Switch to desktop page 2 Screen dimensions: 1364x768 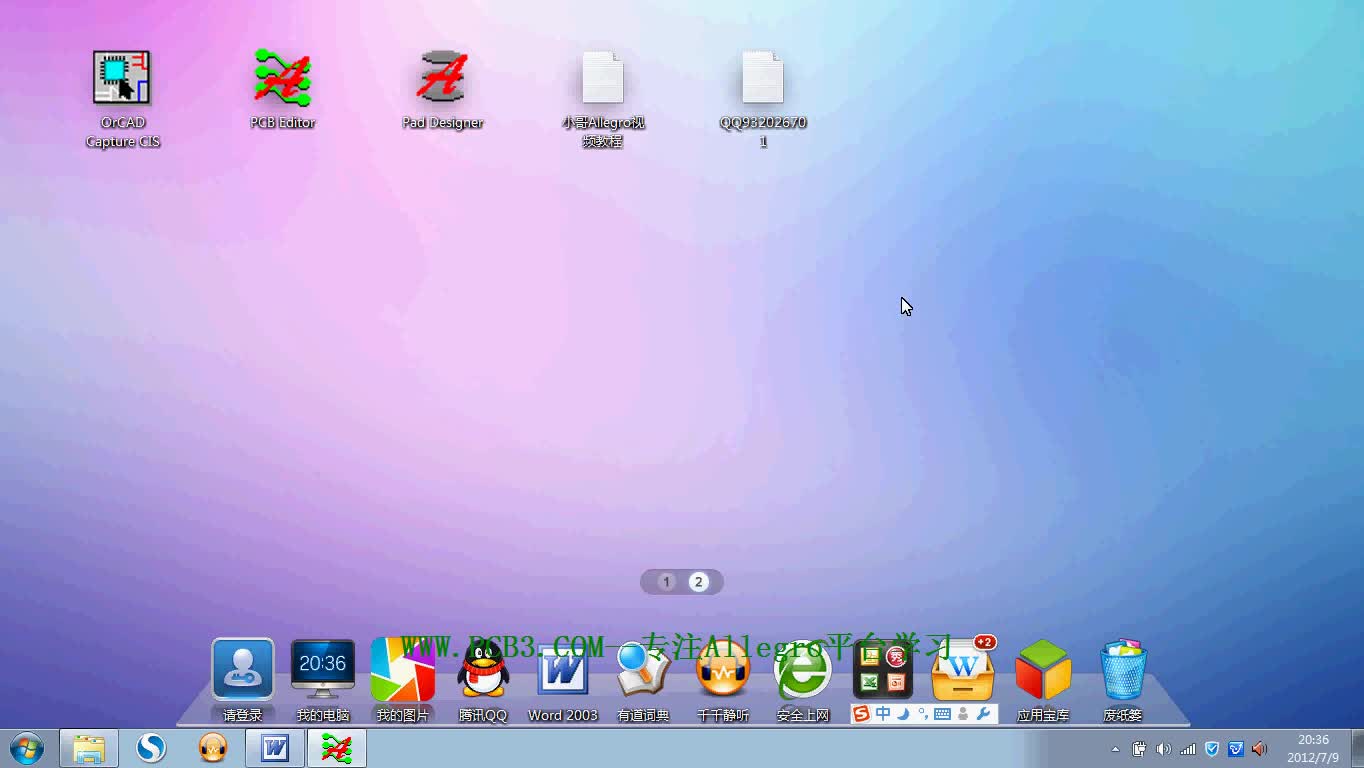[699, 582]
